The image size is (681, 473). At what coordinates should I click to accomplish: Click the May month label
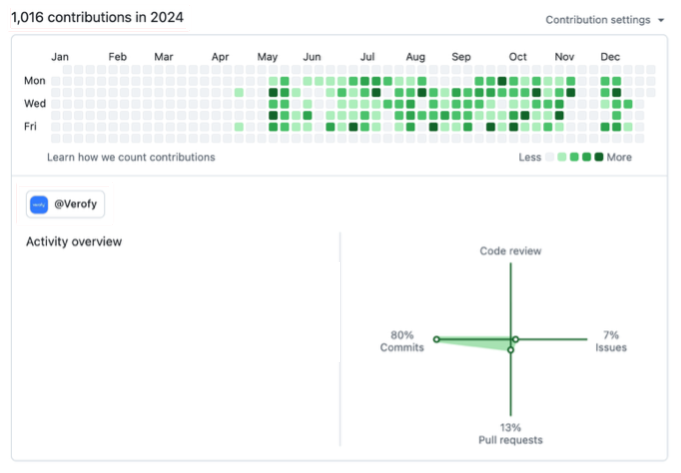tap(267, 57)
